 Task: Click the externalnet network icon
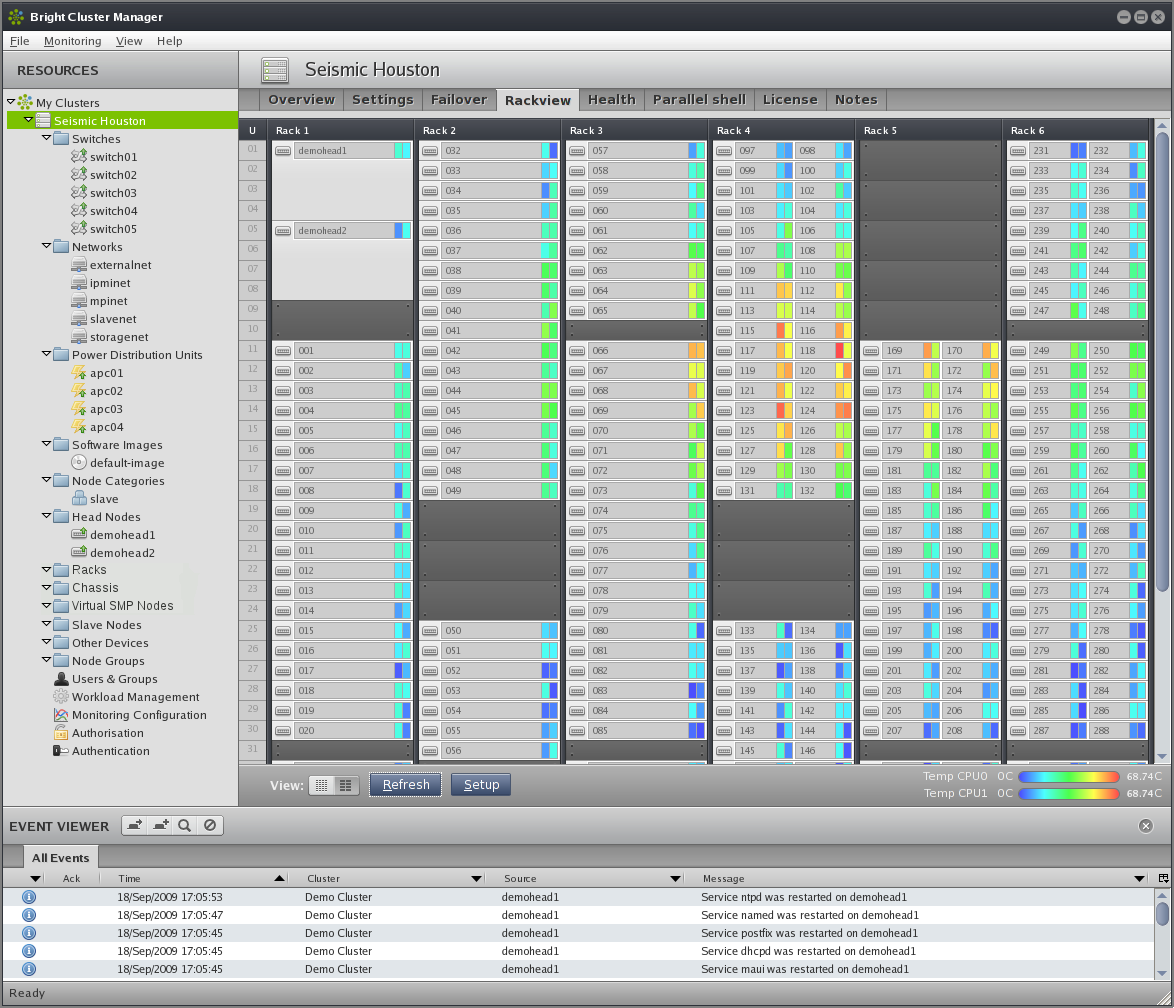point(79,264)
